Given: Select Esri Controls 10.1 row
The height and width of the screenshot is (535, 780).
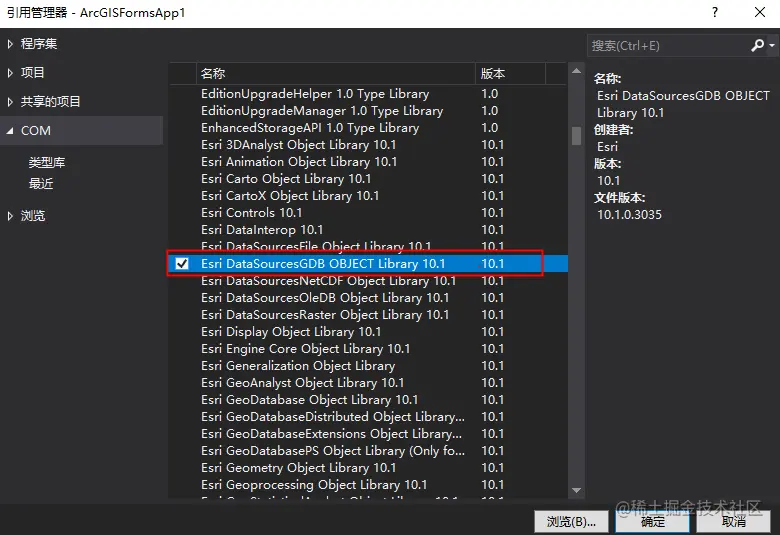Looking at the screenshot, I should [368, 213].
